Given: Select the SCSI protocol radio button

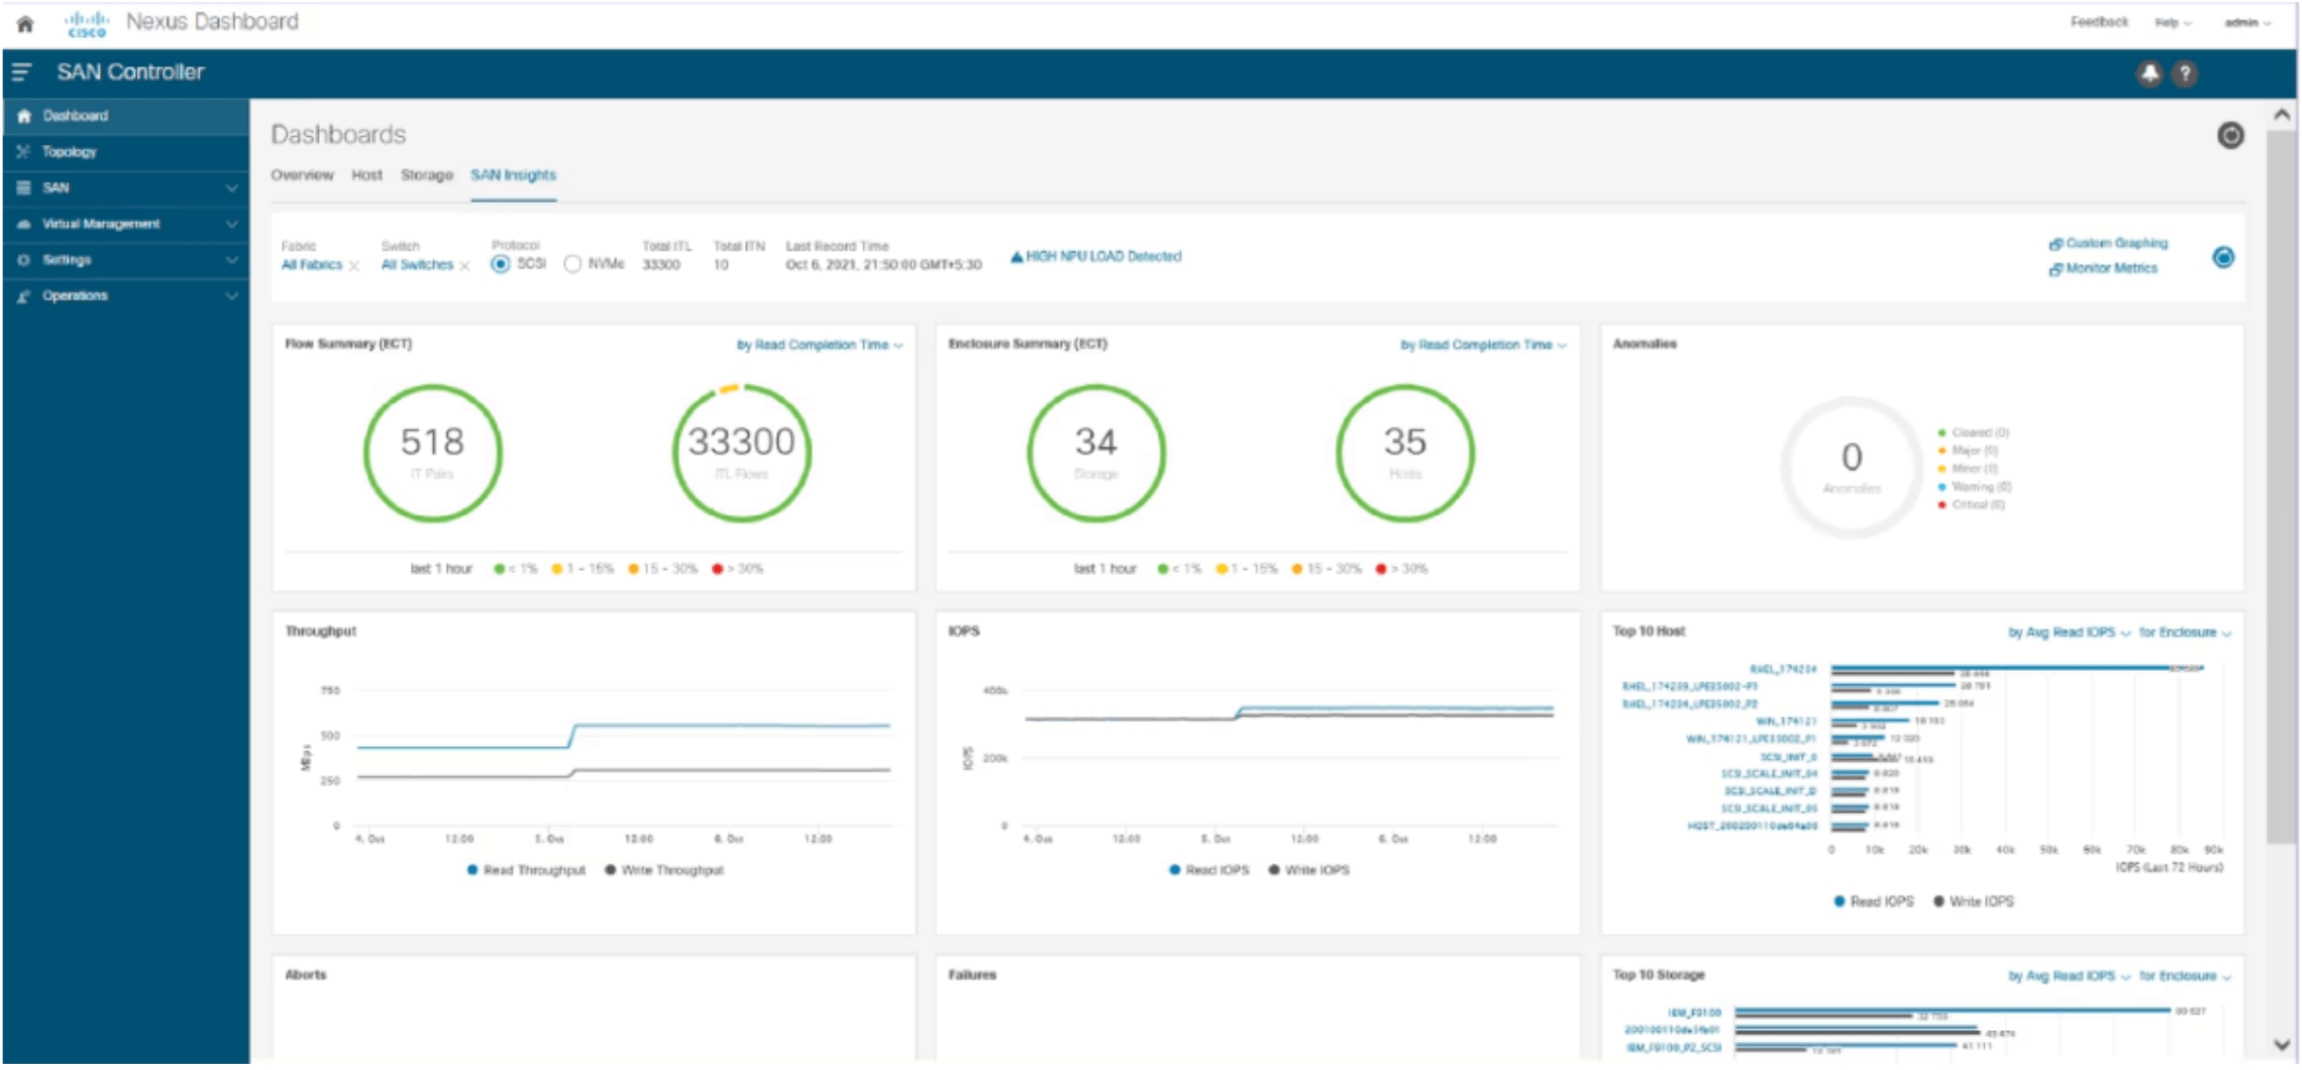Looking at the screenshot, I should (500, 264).
